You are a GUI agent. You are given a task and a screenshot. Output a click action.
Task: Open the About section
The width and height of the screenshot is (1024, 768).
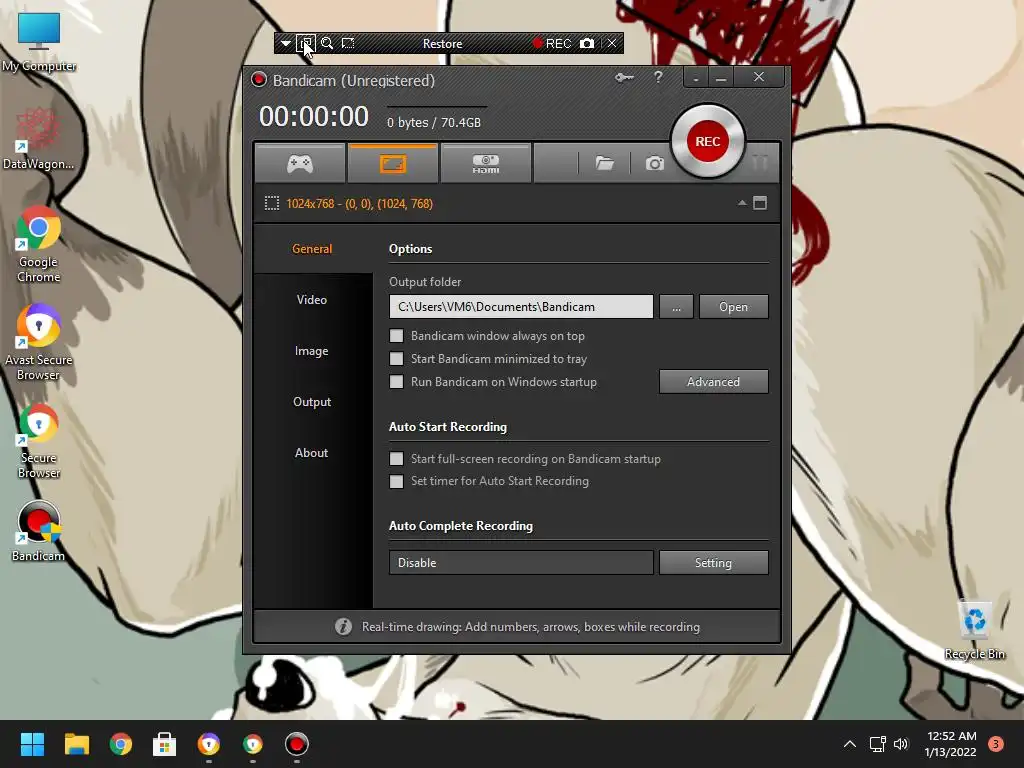click(312, 453)
